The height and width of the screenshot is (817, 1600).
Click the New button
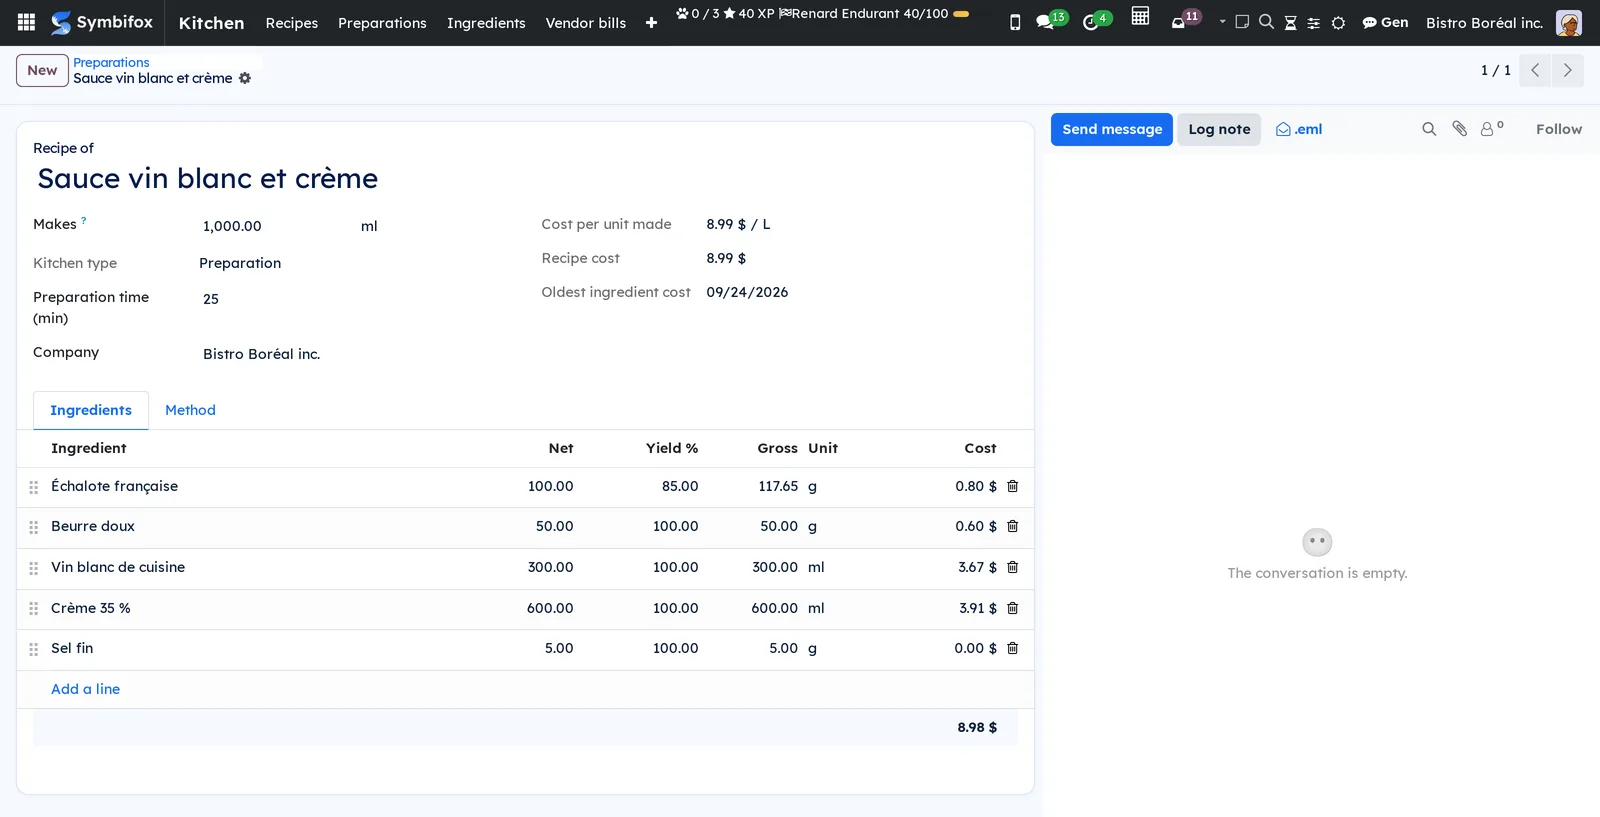tap(42, 70)
